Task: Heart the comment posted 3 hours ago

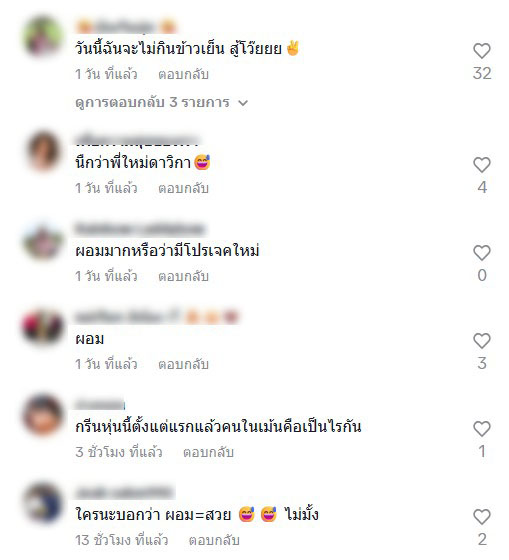Action: tap(481, 429)
